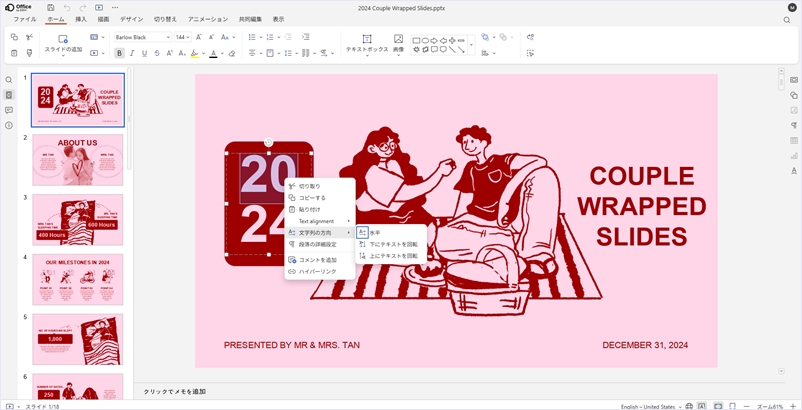Screen dimensions: 802x410
Task: Select 下にテキストを回転 in submenu
Action: 393,244
